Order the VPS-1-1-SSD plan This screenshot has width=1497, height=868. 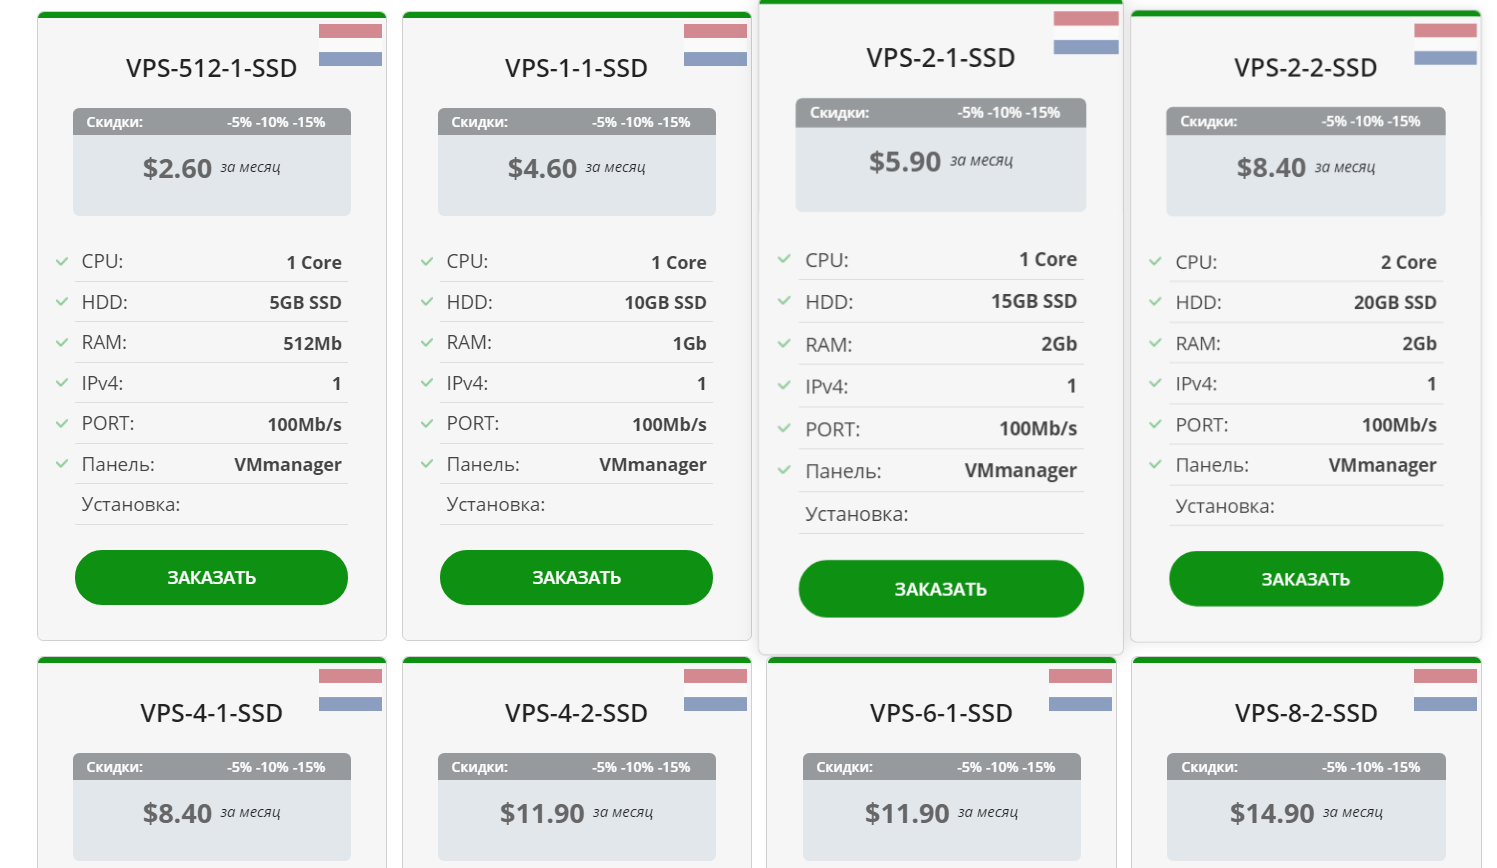576,578
